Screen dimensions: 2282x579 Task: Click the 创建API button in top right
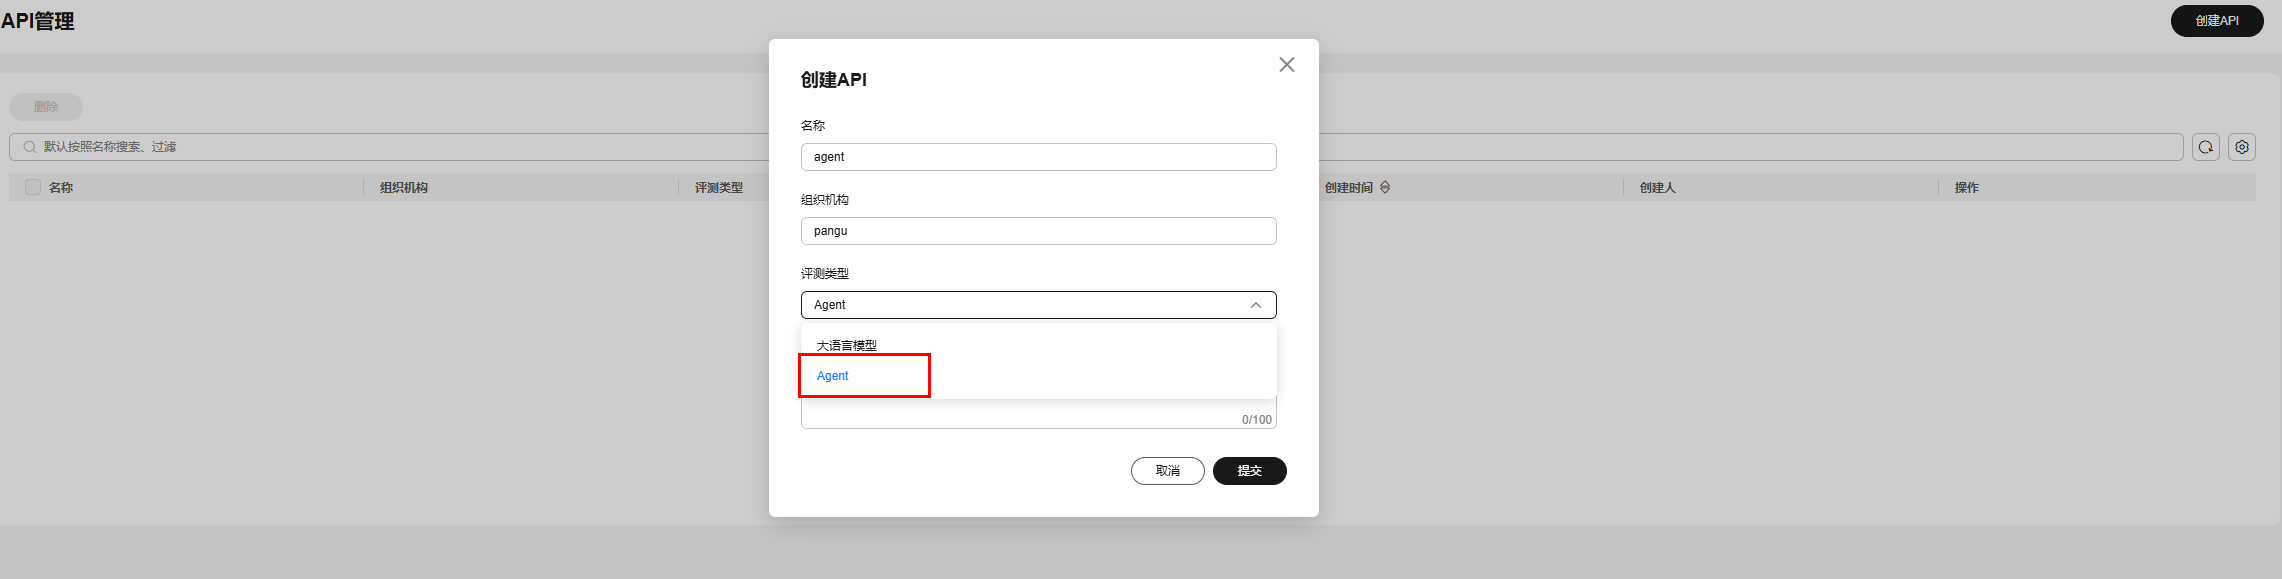[x=2216, y=21]
